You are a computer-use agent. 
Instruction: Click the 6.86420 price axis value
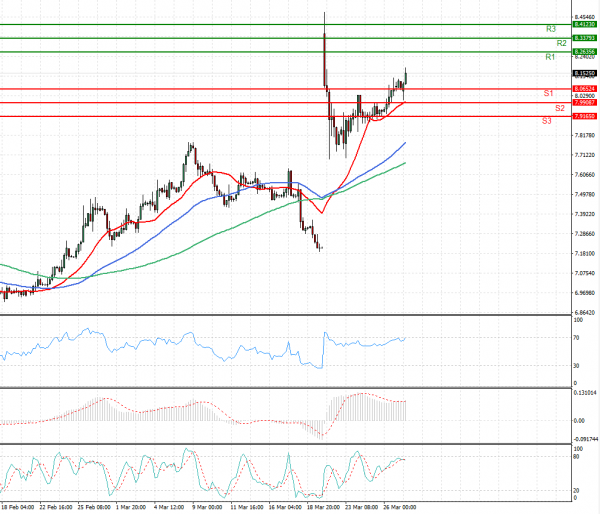click(585, 313)
